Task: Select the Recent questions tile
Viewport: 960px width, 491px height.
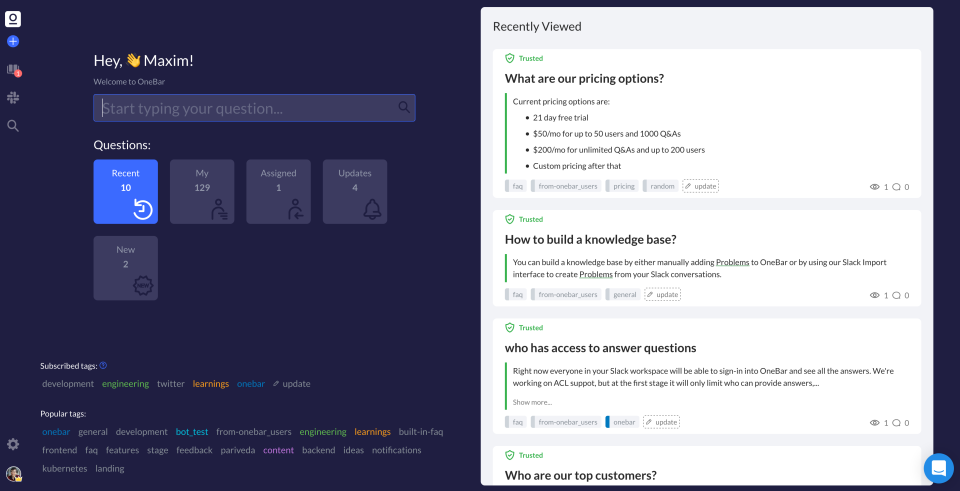Action: coord(126,192)
